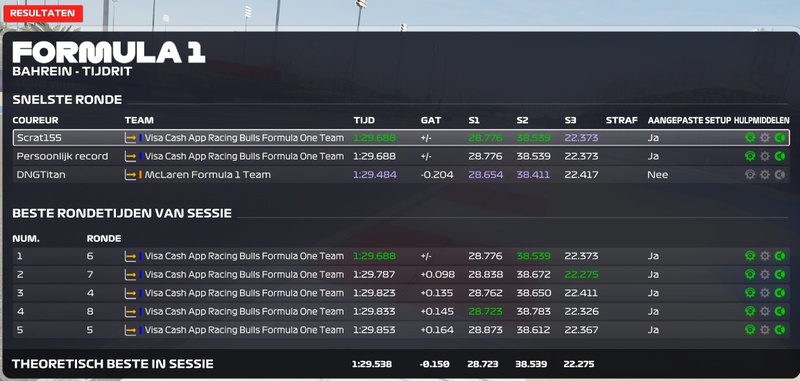Viewport: 800px width, 381px height.
Task: Click traction assist icon in the 1:29.853 lap row
Action: pos(749,330)
